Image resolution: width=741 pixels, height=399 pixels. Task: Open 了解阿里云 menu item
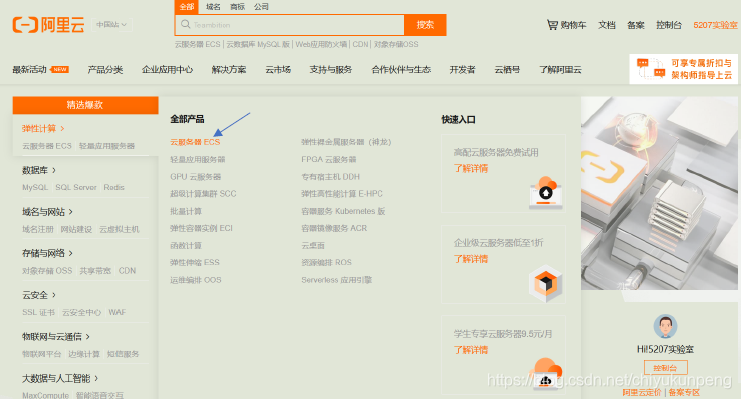pos(560,69)
